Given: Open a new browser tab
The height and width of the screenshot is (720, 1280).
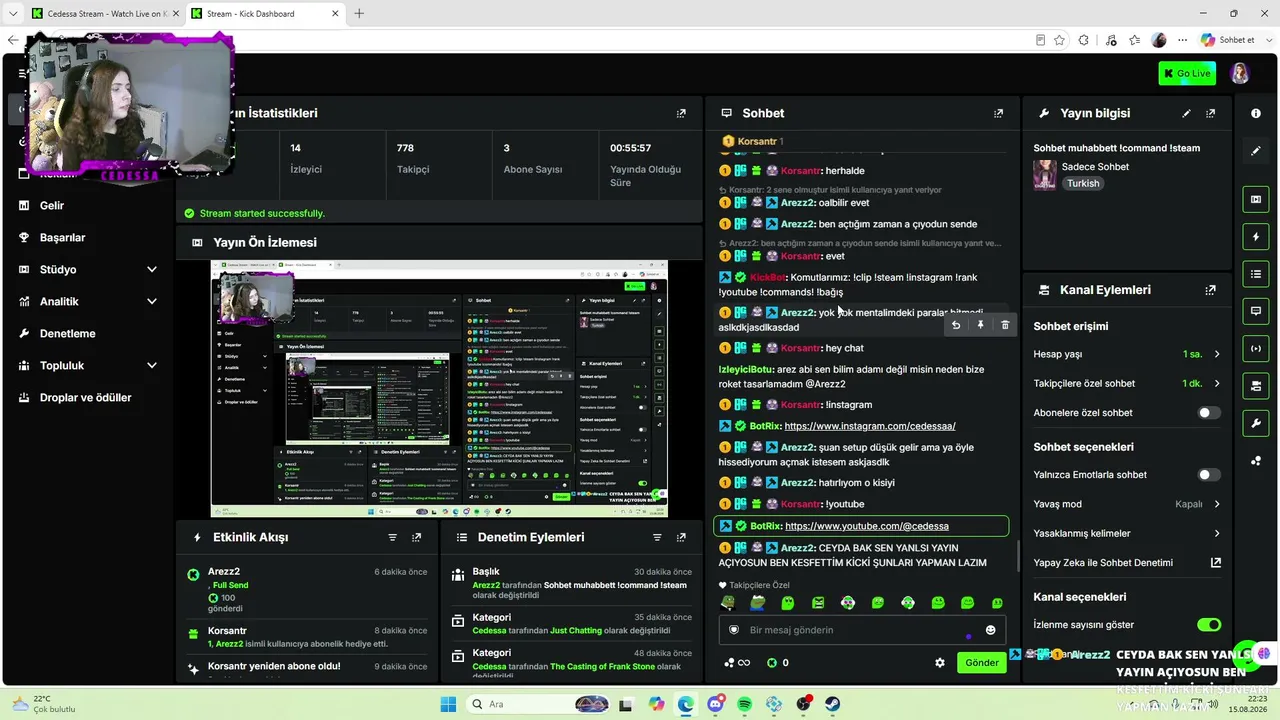Looking at the screenshot, I should click(359, 14).
